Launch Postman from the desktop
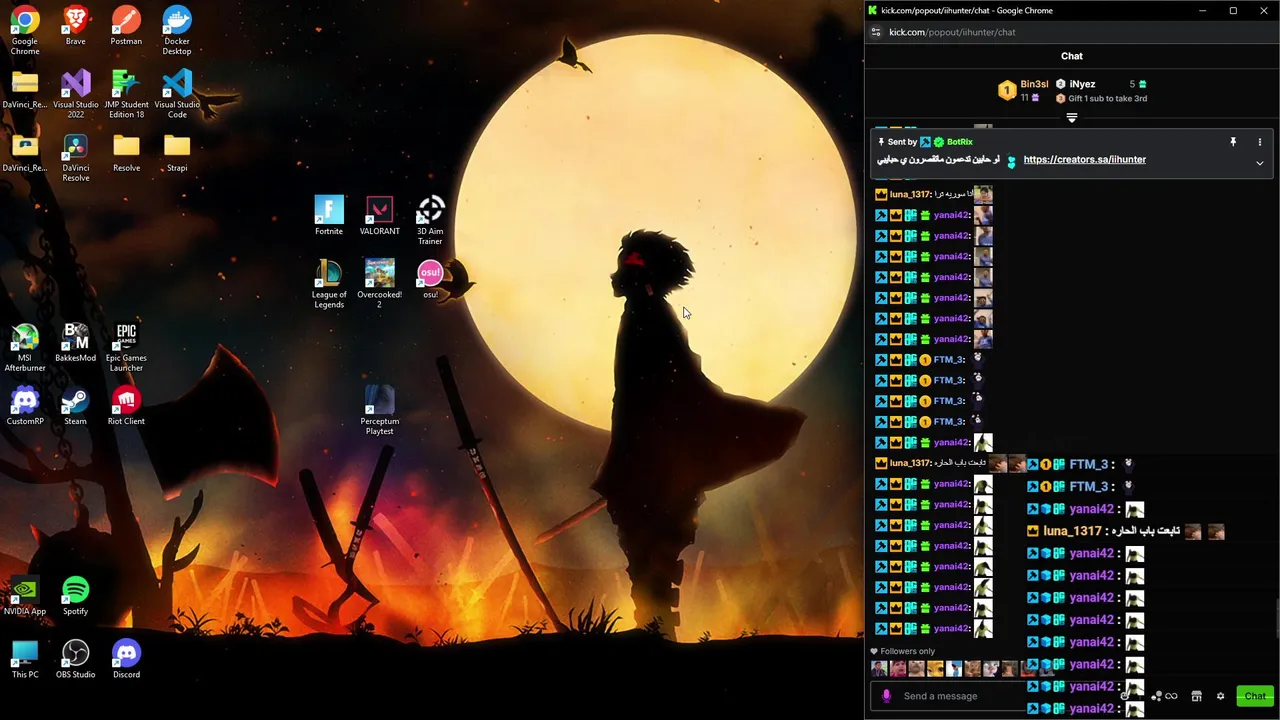Viewport: 1280px width, 720px height. point(126,26)
